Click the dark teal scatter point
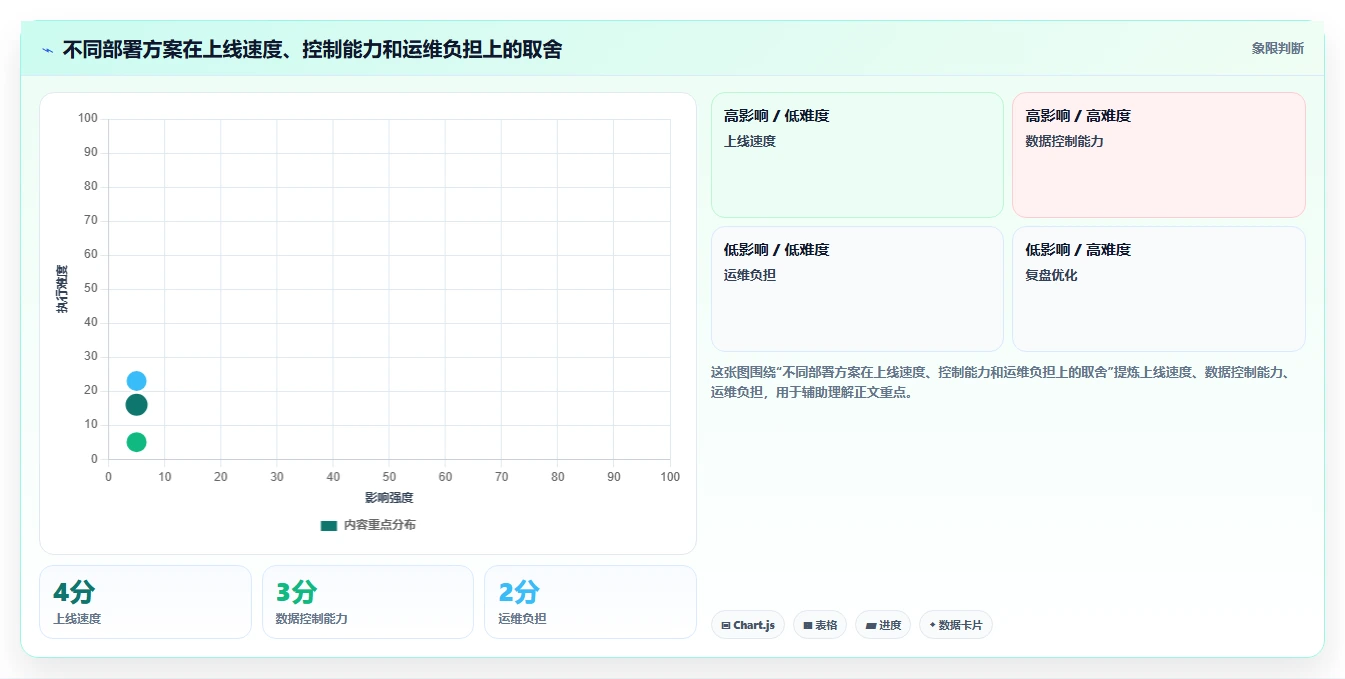 coord(137,405)
